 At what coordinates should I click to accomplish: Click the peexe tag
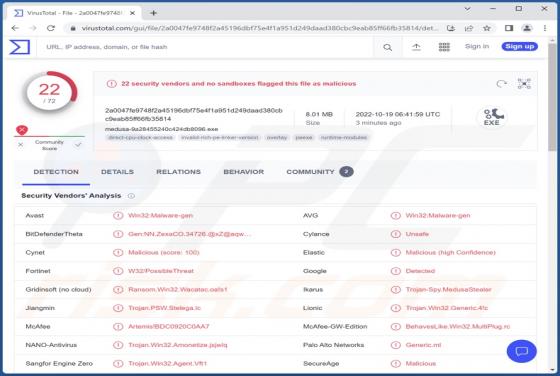click(x=304, y=137)
